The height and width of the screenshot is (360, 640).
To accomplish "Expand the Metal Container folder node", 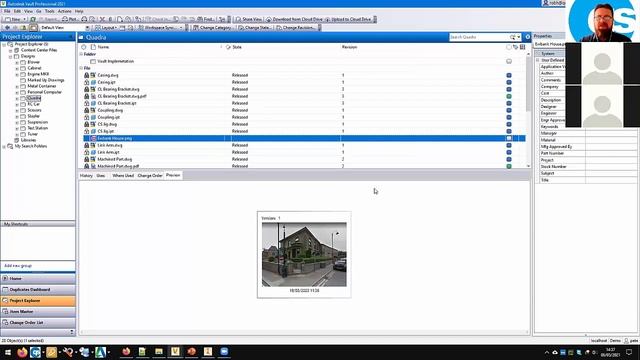I will (x=17, y=87).
